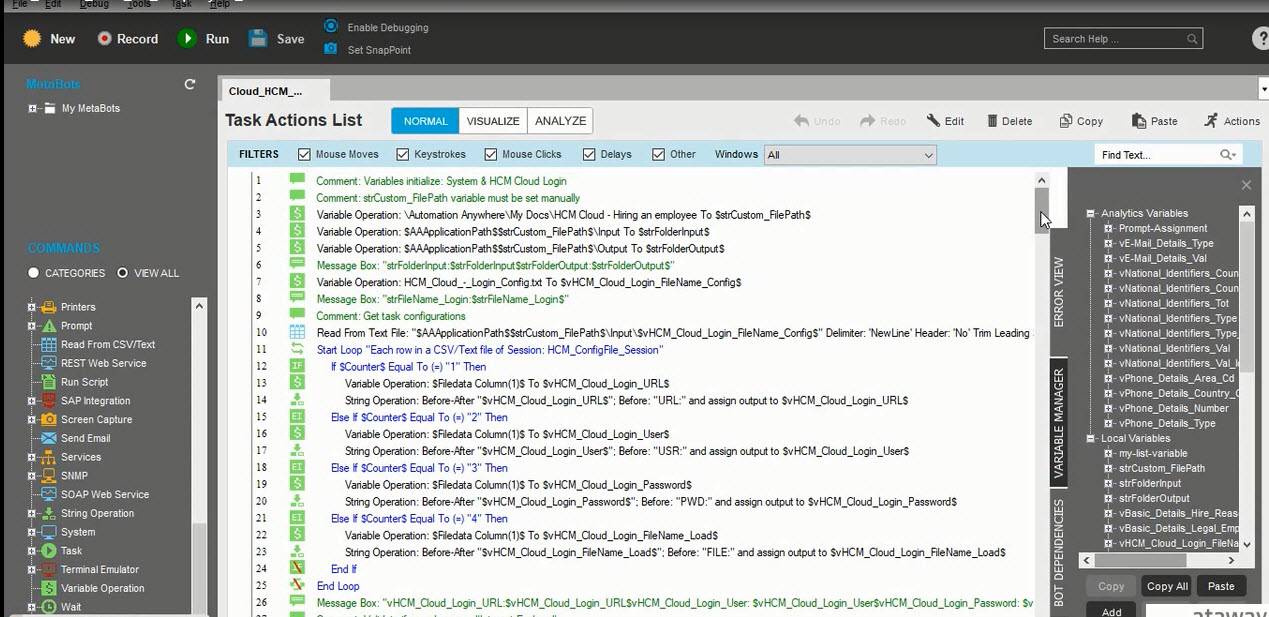Uncheck the Mouse Moves filter
Screen dimensions: 1269x617
[305, 155]
